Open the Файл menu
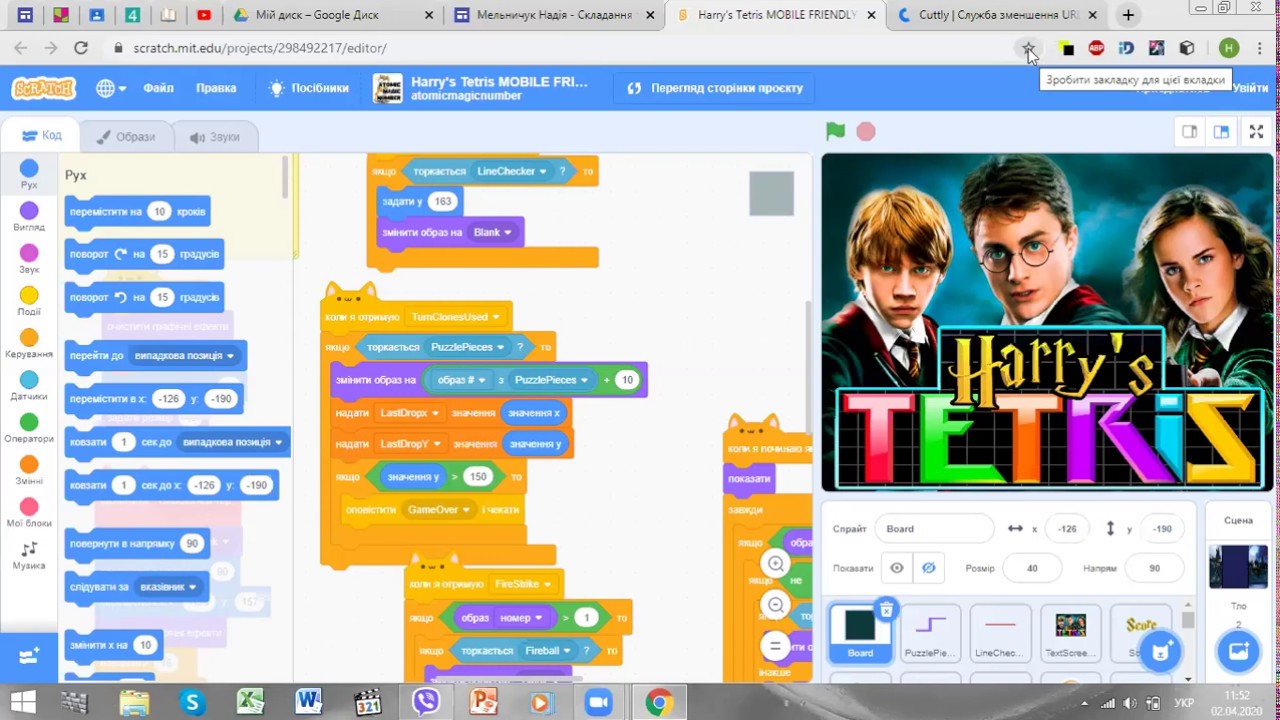 [158, 88]
